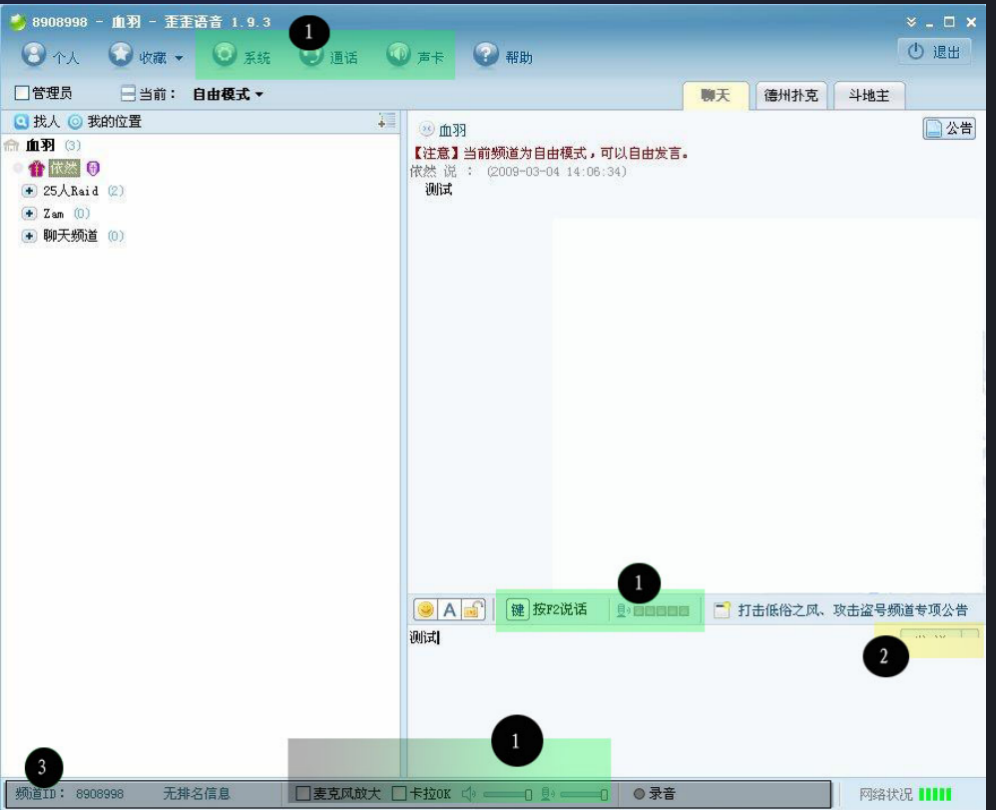The width and height of the screenshot is (996, 810).
Task: Click 我的位置 to locate myself
Action: 105,121
